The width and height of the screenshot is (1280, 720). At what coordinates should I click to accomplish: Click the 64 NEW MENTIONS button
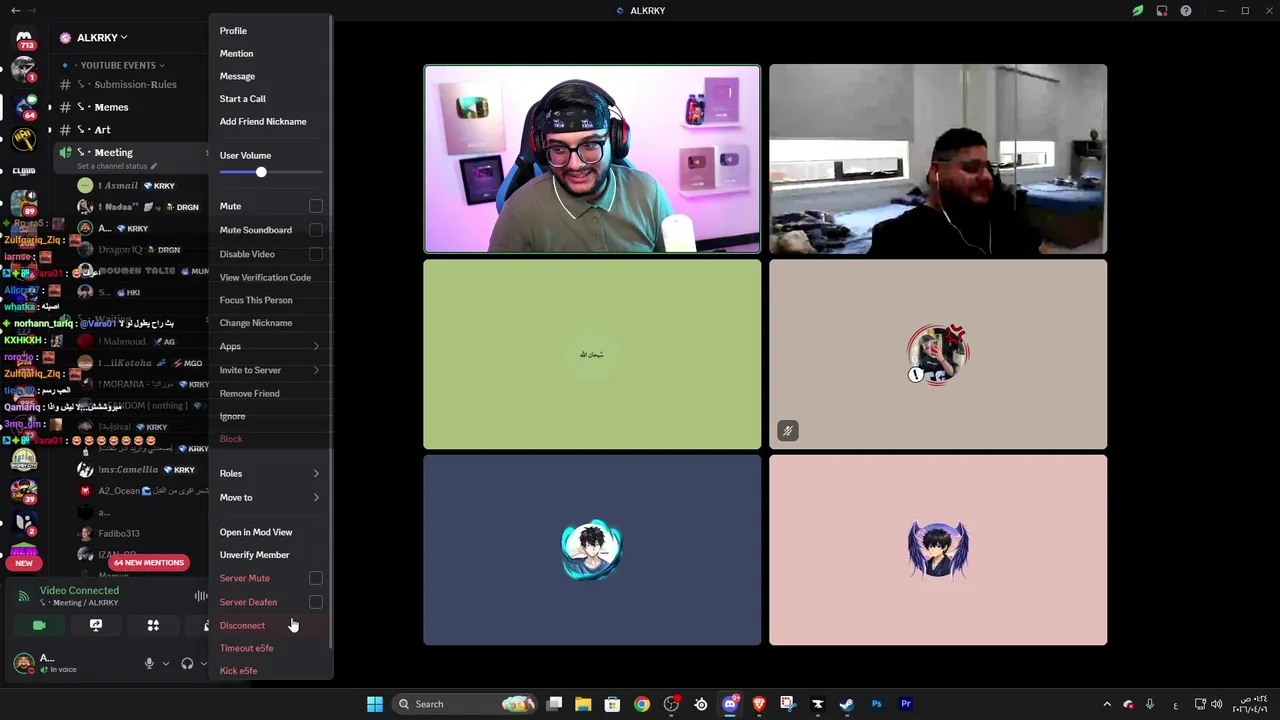[x=148, y=563]
